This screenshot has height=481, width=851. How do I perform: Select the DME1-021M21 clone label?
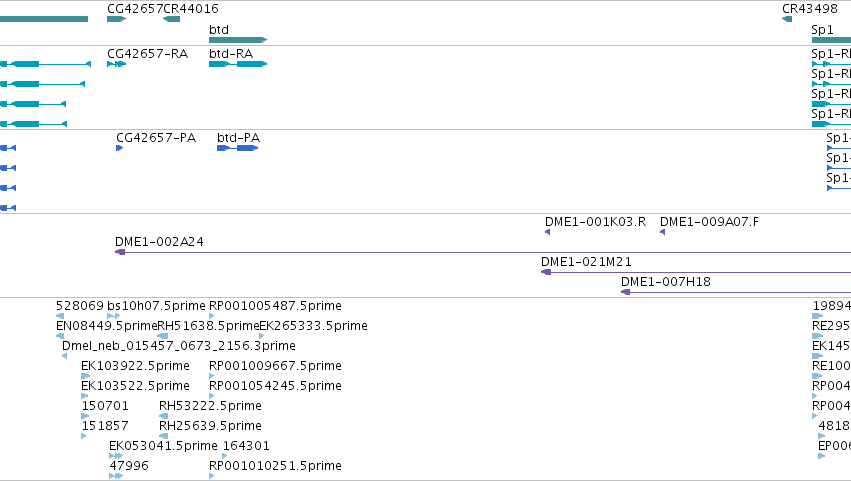(x=586, y=262)
